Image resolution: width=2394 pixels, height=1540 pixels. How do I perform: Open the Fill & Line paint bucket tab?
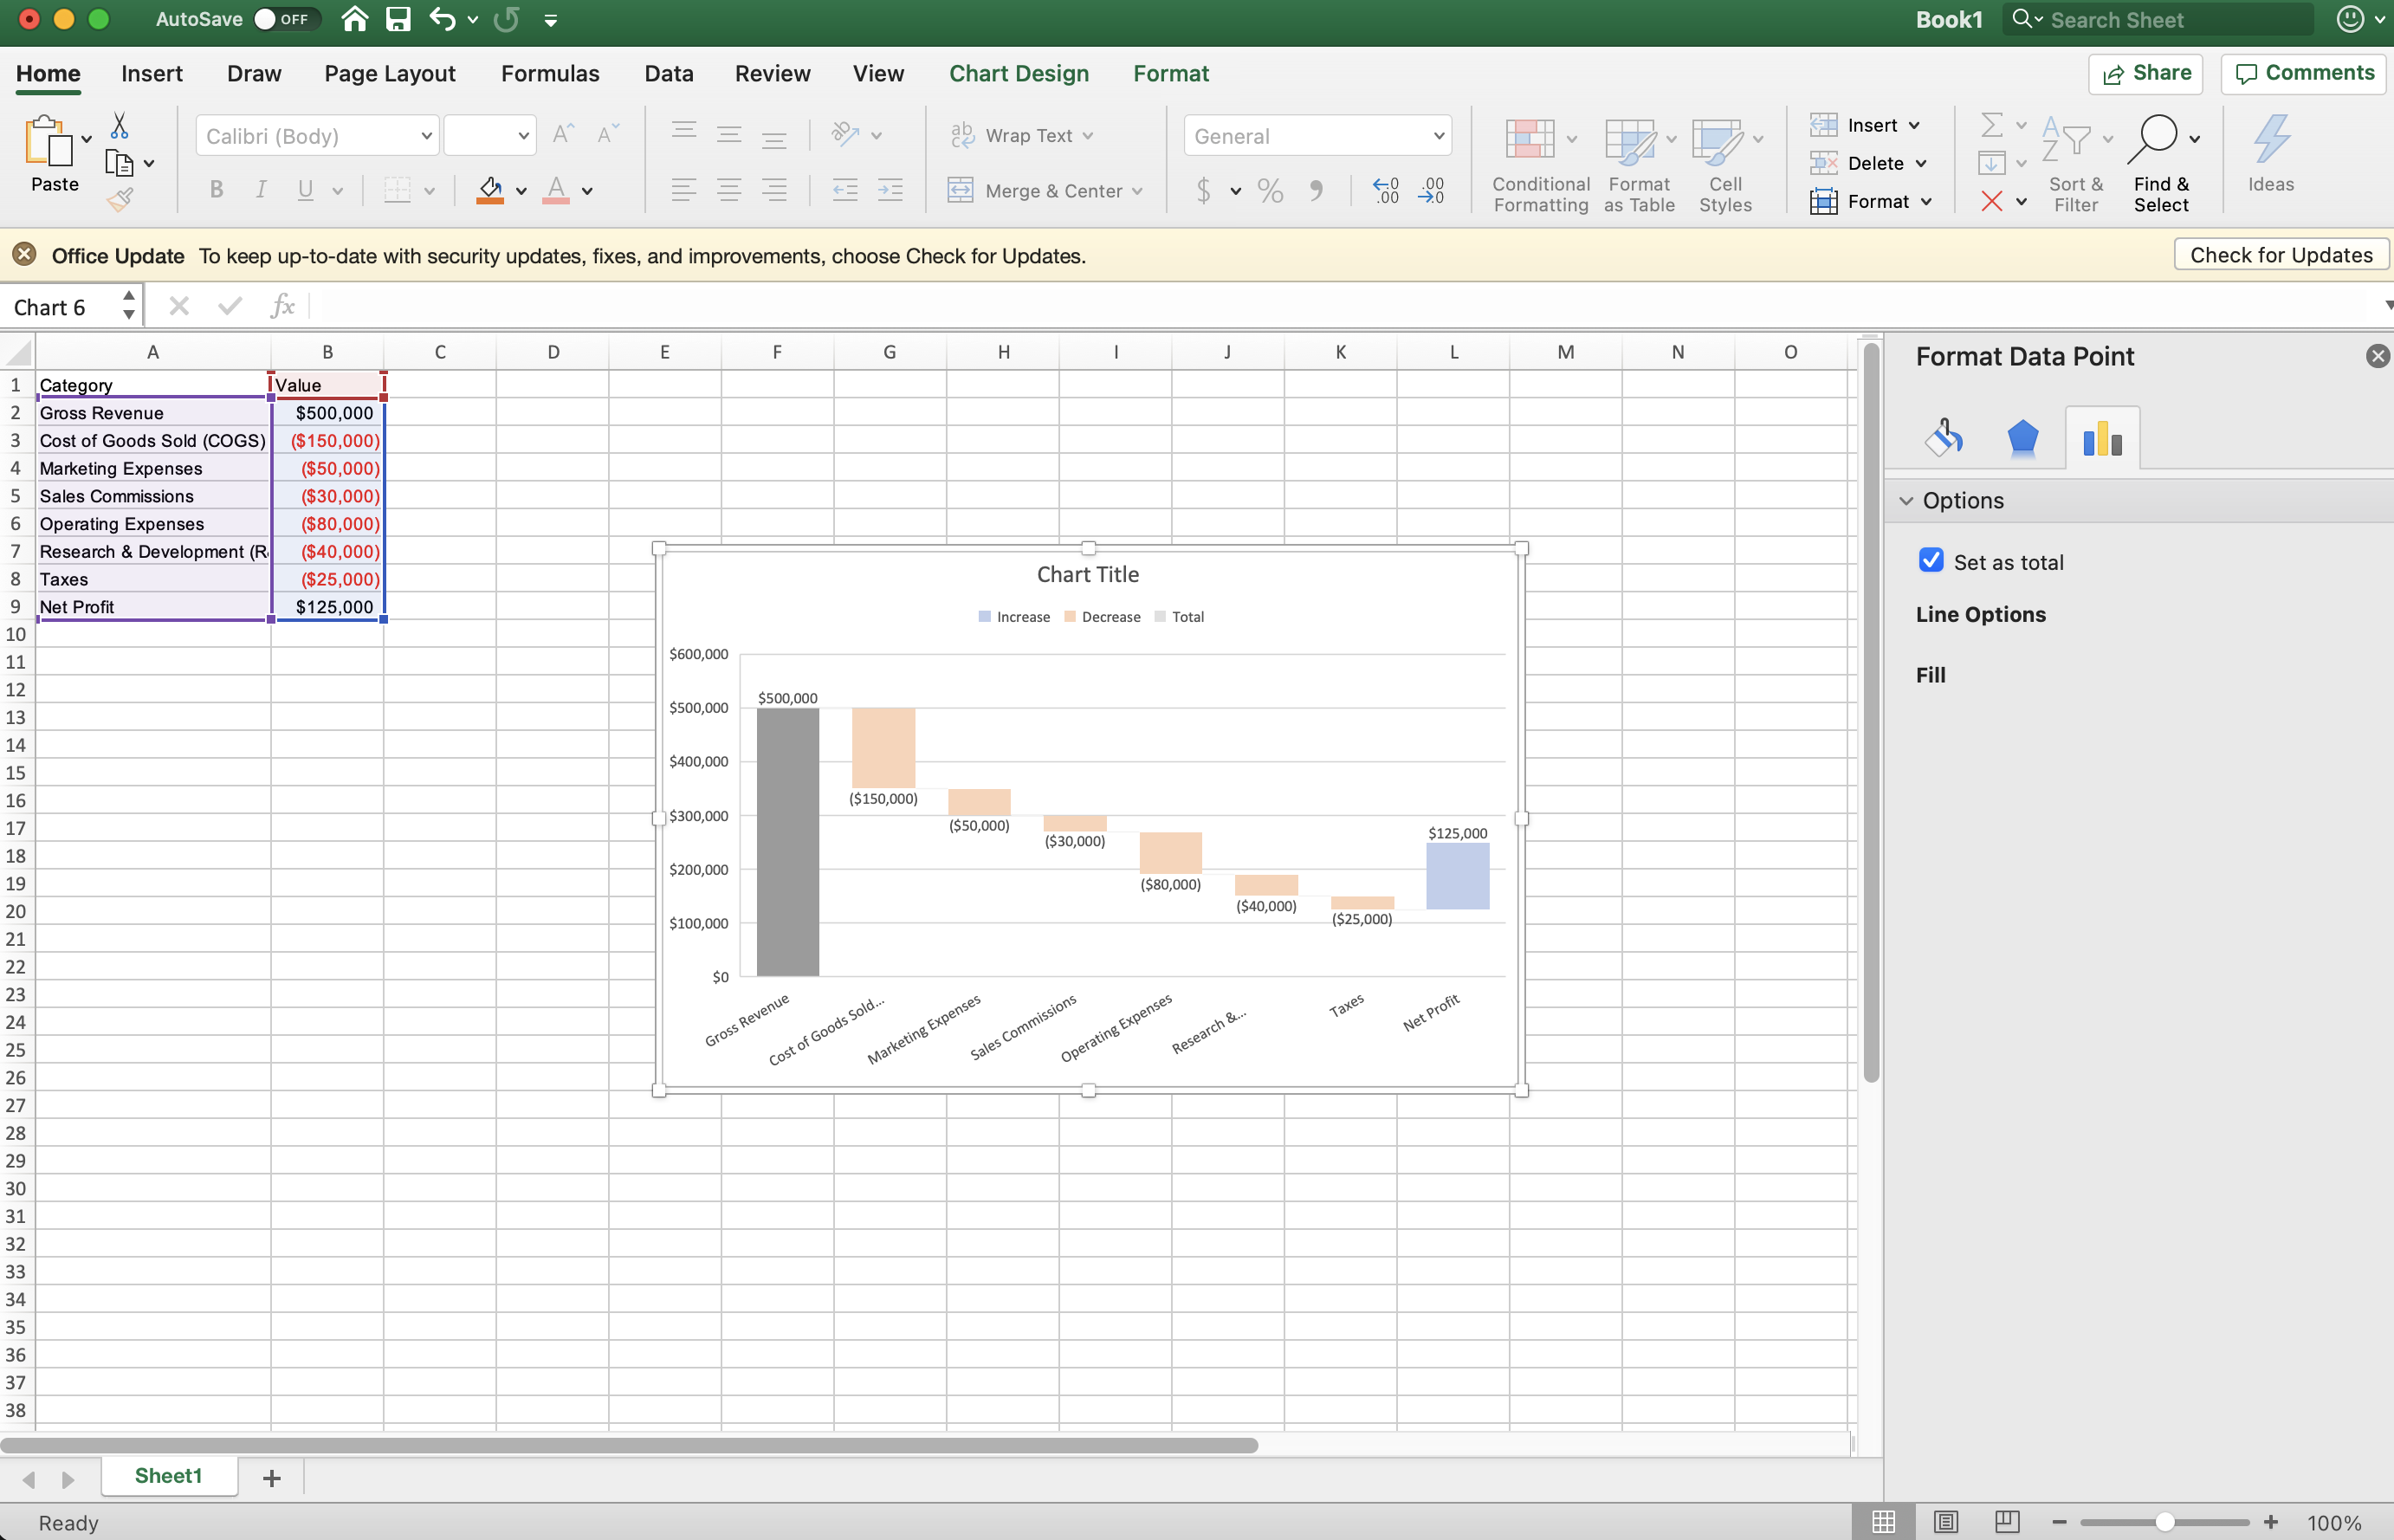tap(1943, 438)
